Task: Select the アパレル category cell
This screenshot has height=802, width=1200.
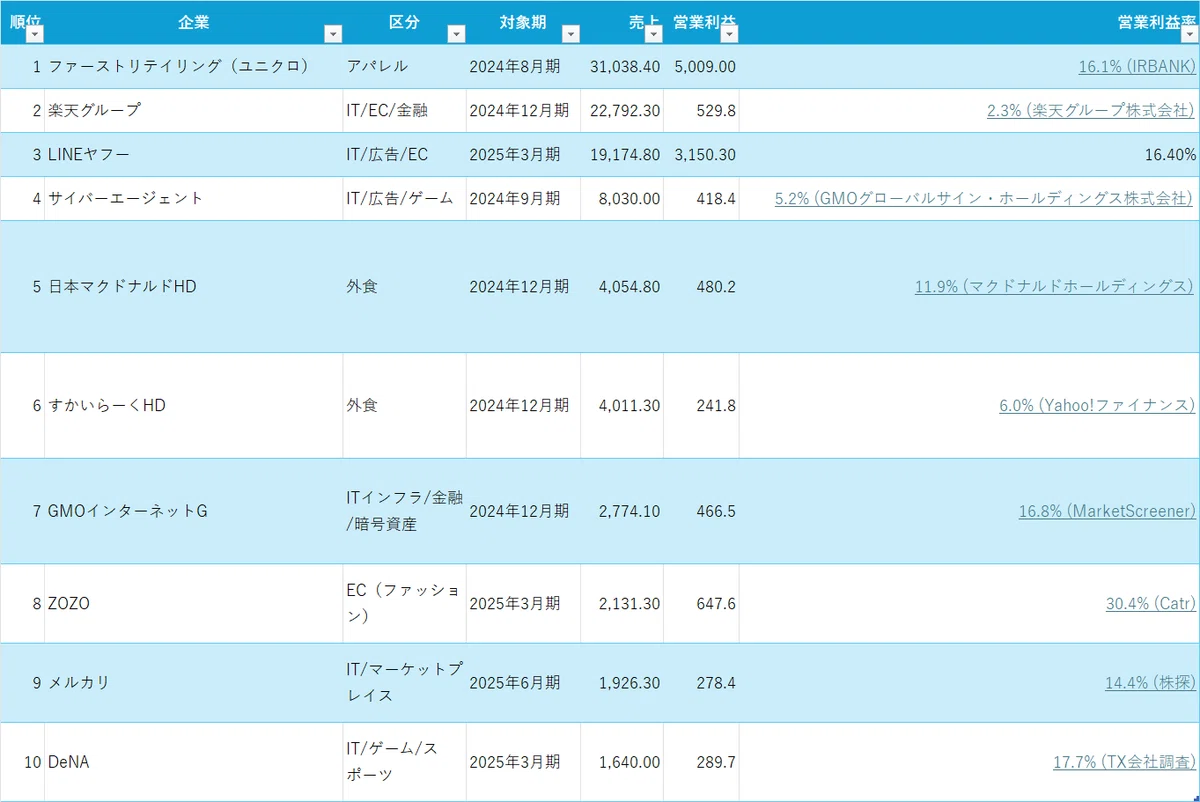Action: point(405,67)
